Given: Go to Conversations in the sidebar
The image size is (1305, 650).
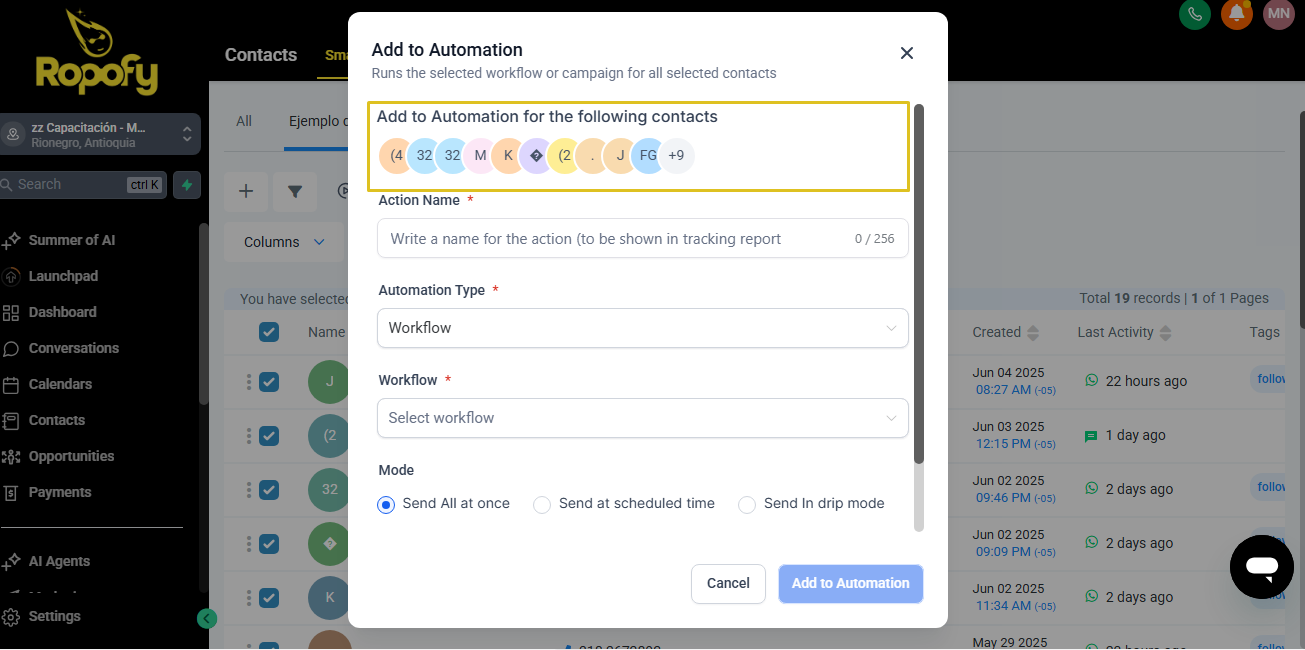Looking at the screenshot, I should (x=73, y=348).
